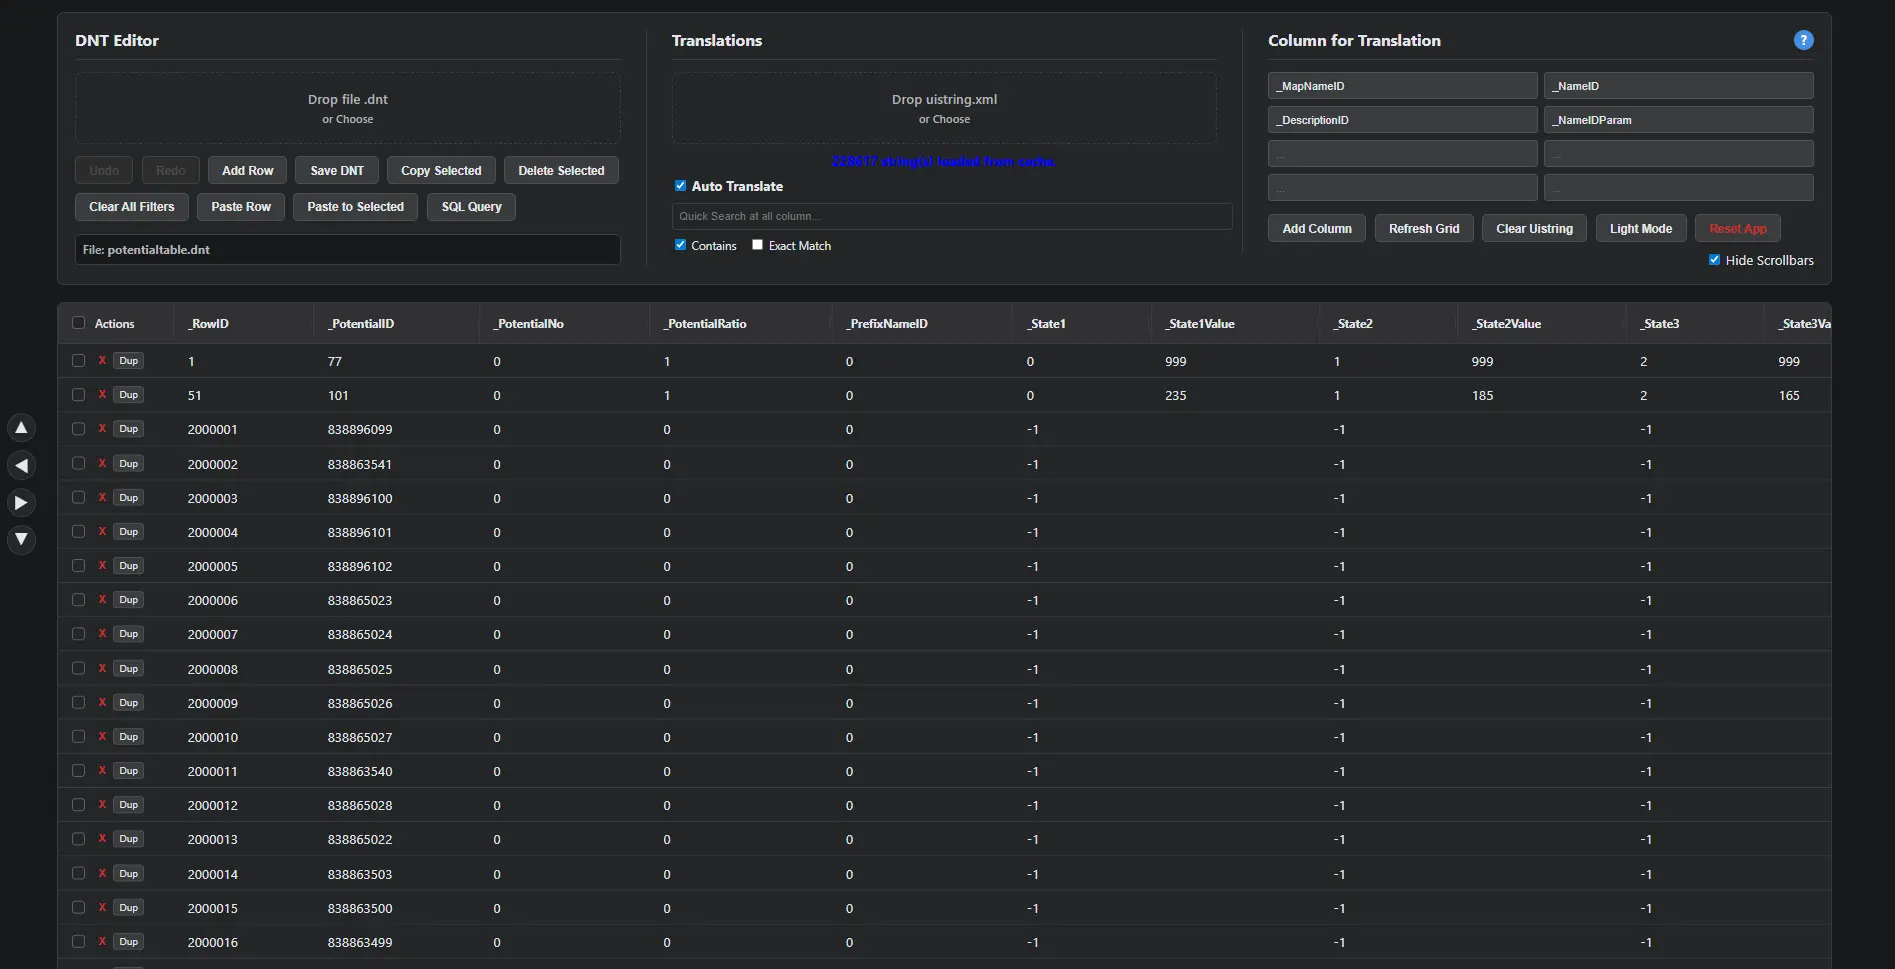The image size is (1895, 969).
Task: Click the scroll up arrow icon
Action: pos(21,428)
